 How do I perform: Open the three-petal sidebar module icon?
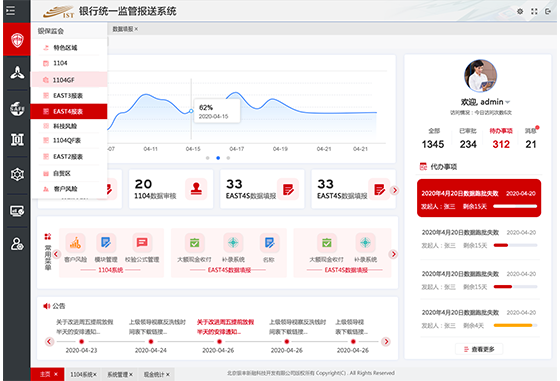pos(17,72)
